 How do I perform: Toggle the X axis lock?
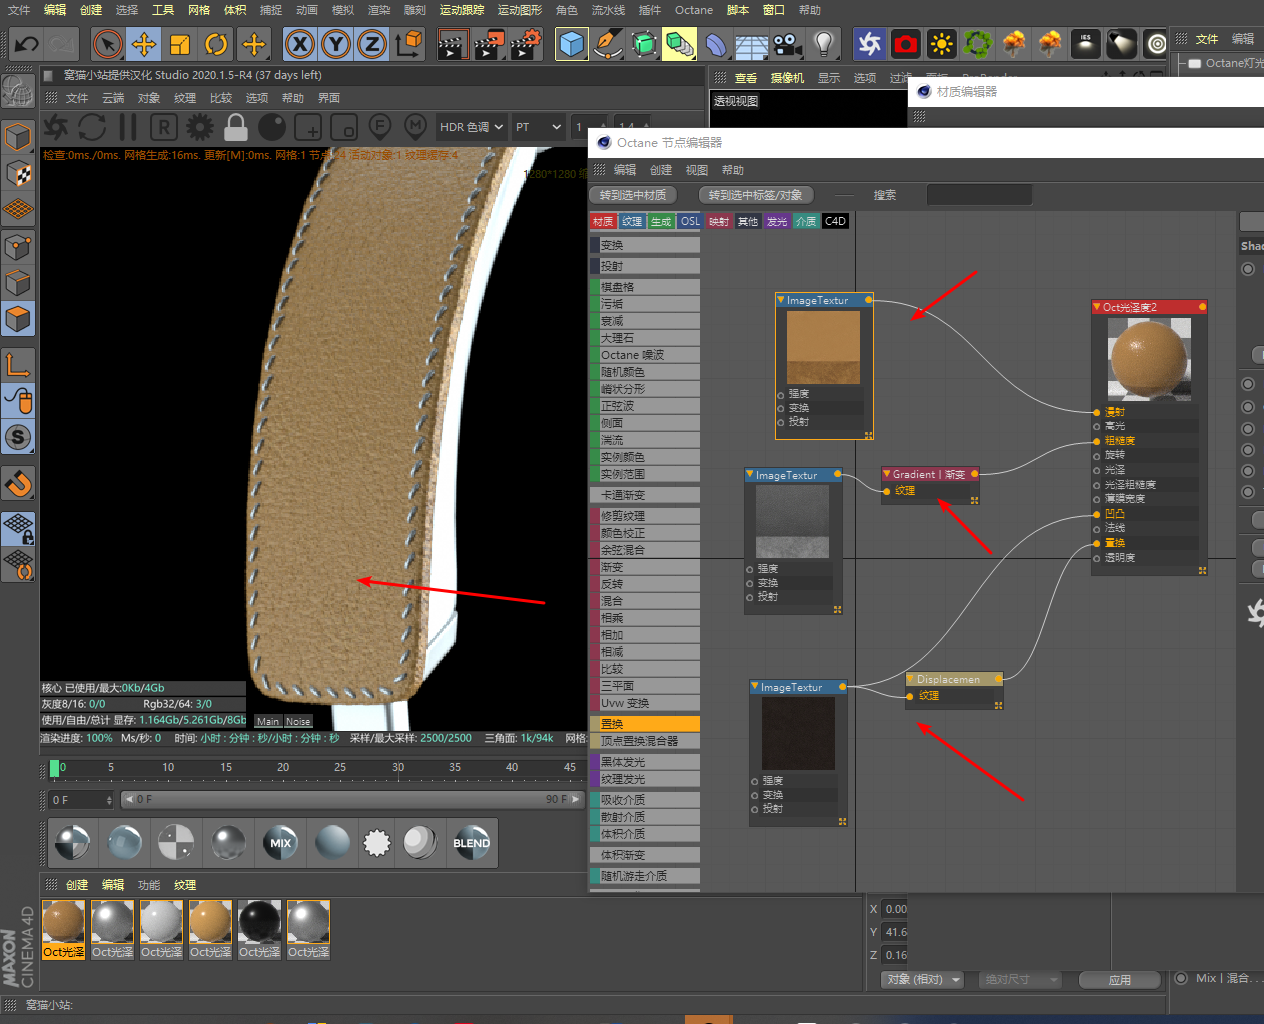point(300,44)
